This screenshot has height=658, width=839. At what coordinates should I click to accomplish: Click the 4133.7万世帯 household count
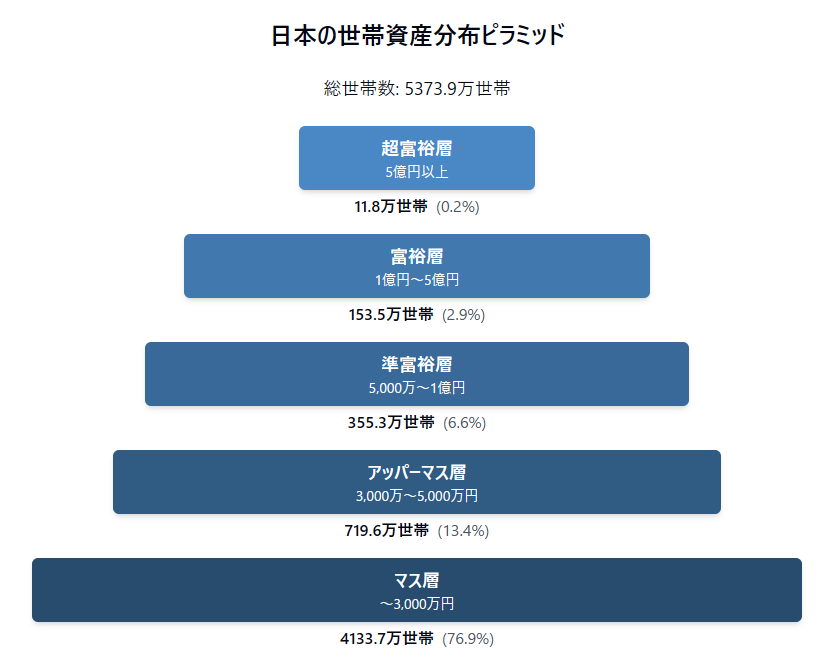click(x=387, y=639)
